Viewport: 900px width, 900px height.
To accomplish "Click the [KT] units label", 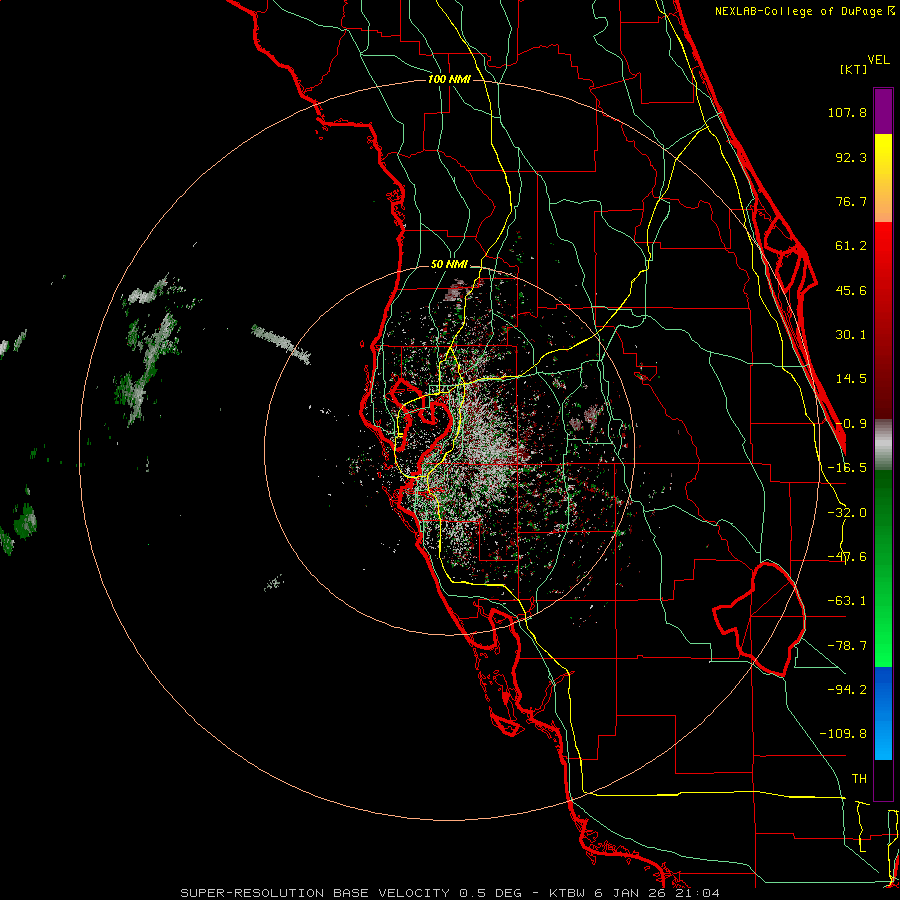I will pyautogui.click(x=854, y=69).
